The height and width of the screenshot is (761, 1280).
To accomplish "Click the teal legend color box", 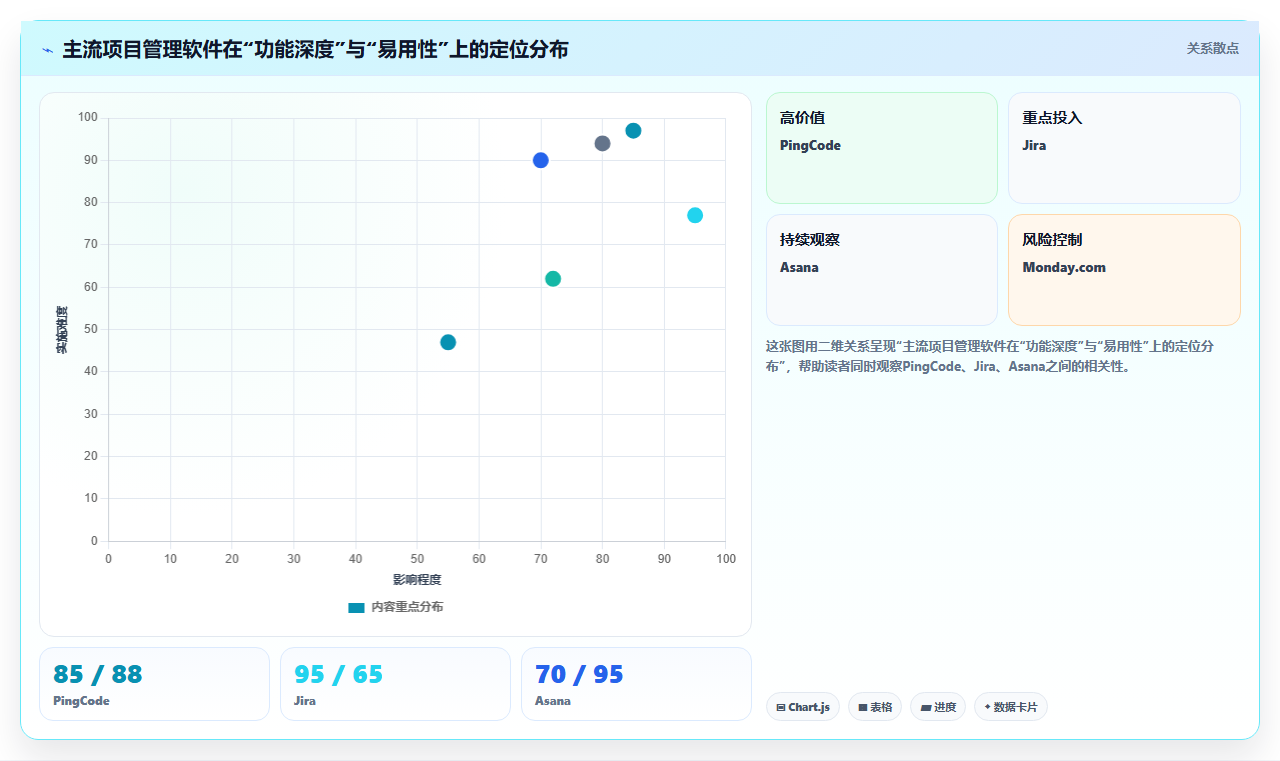I will (x=356, y=607).
